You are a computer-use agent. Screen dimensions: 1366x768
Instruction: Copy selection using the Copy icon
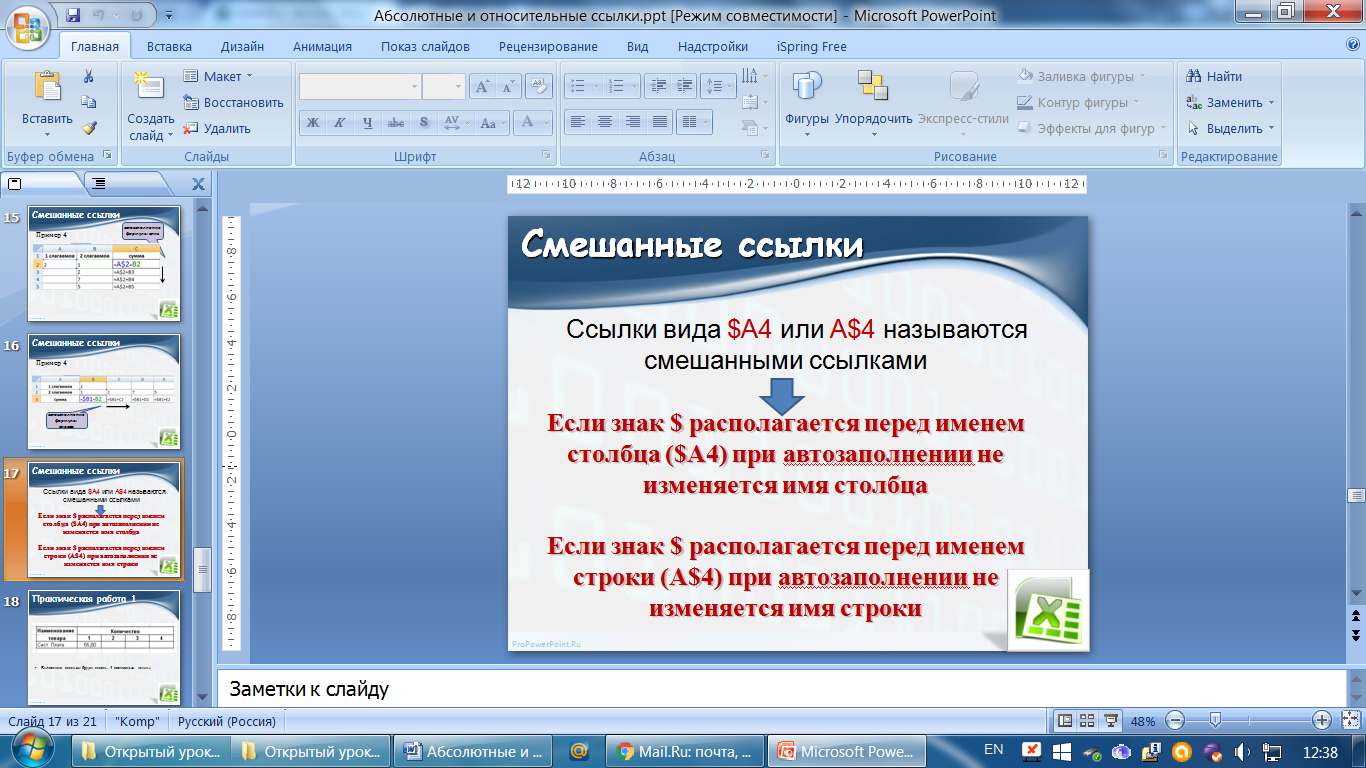pos(89,102)
